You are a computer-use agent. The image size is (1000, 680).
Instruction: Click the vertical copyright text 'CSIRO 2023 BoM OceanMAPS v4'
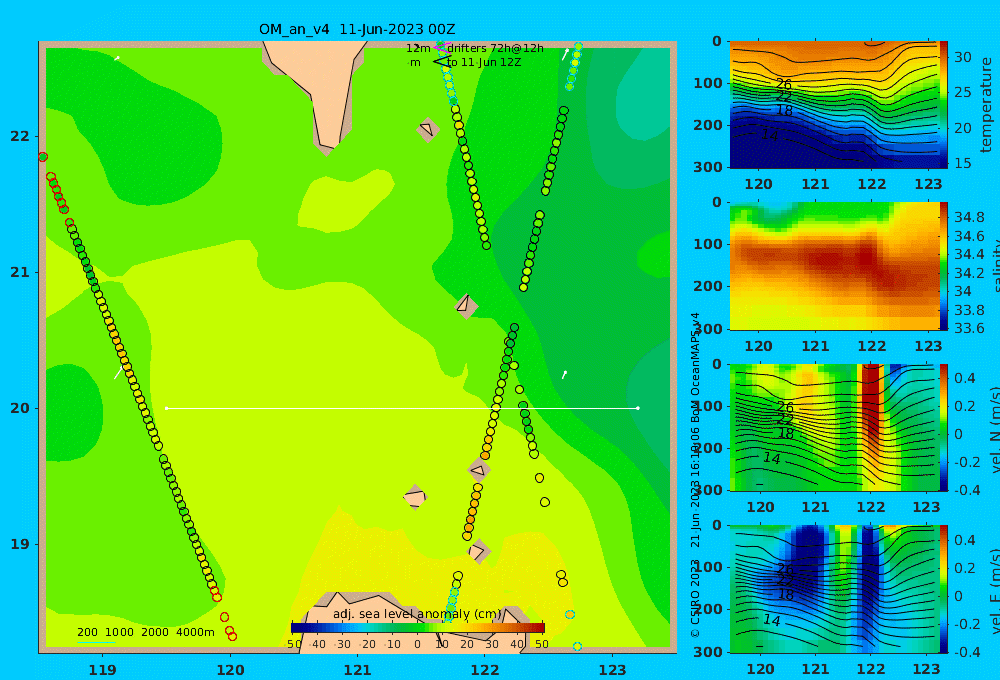(x=696, y=475)
